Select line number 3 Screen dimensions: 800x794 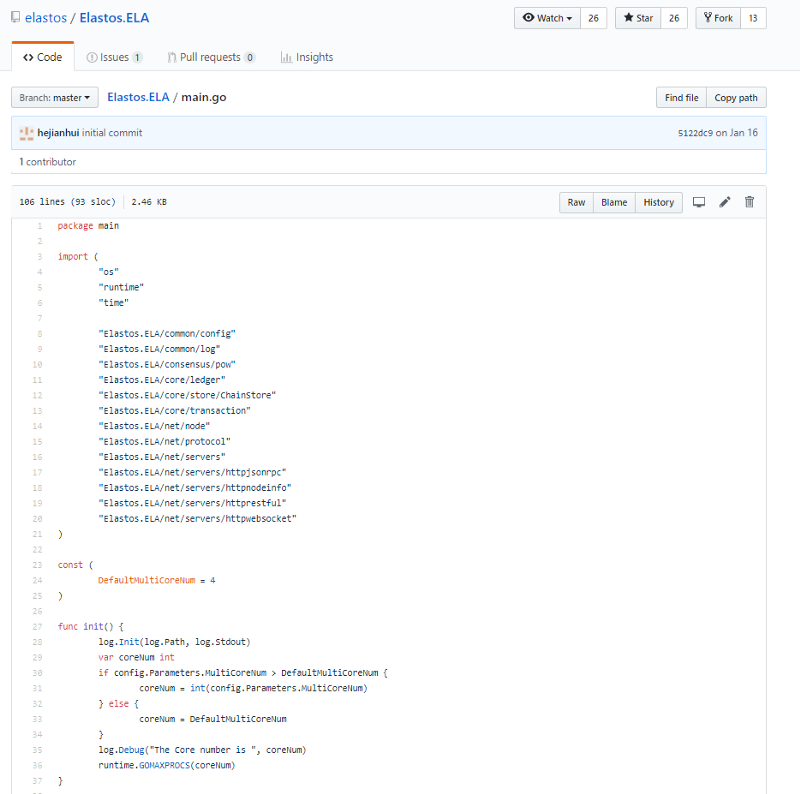coord(39,257)
